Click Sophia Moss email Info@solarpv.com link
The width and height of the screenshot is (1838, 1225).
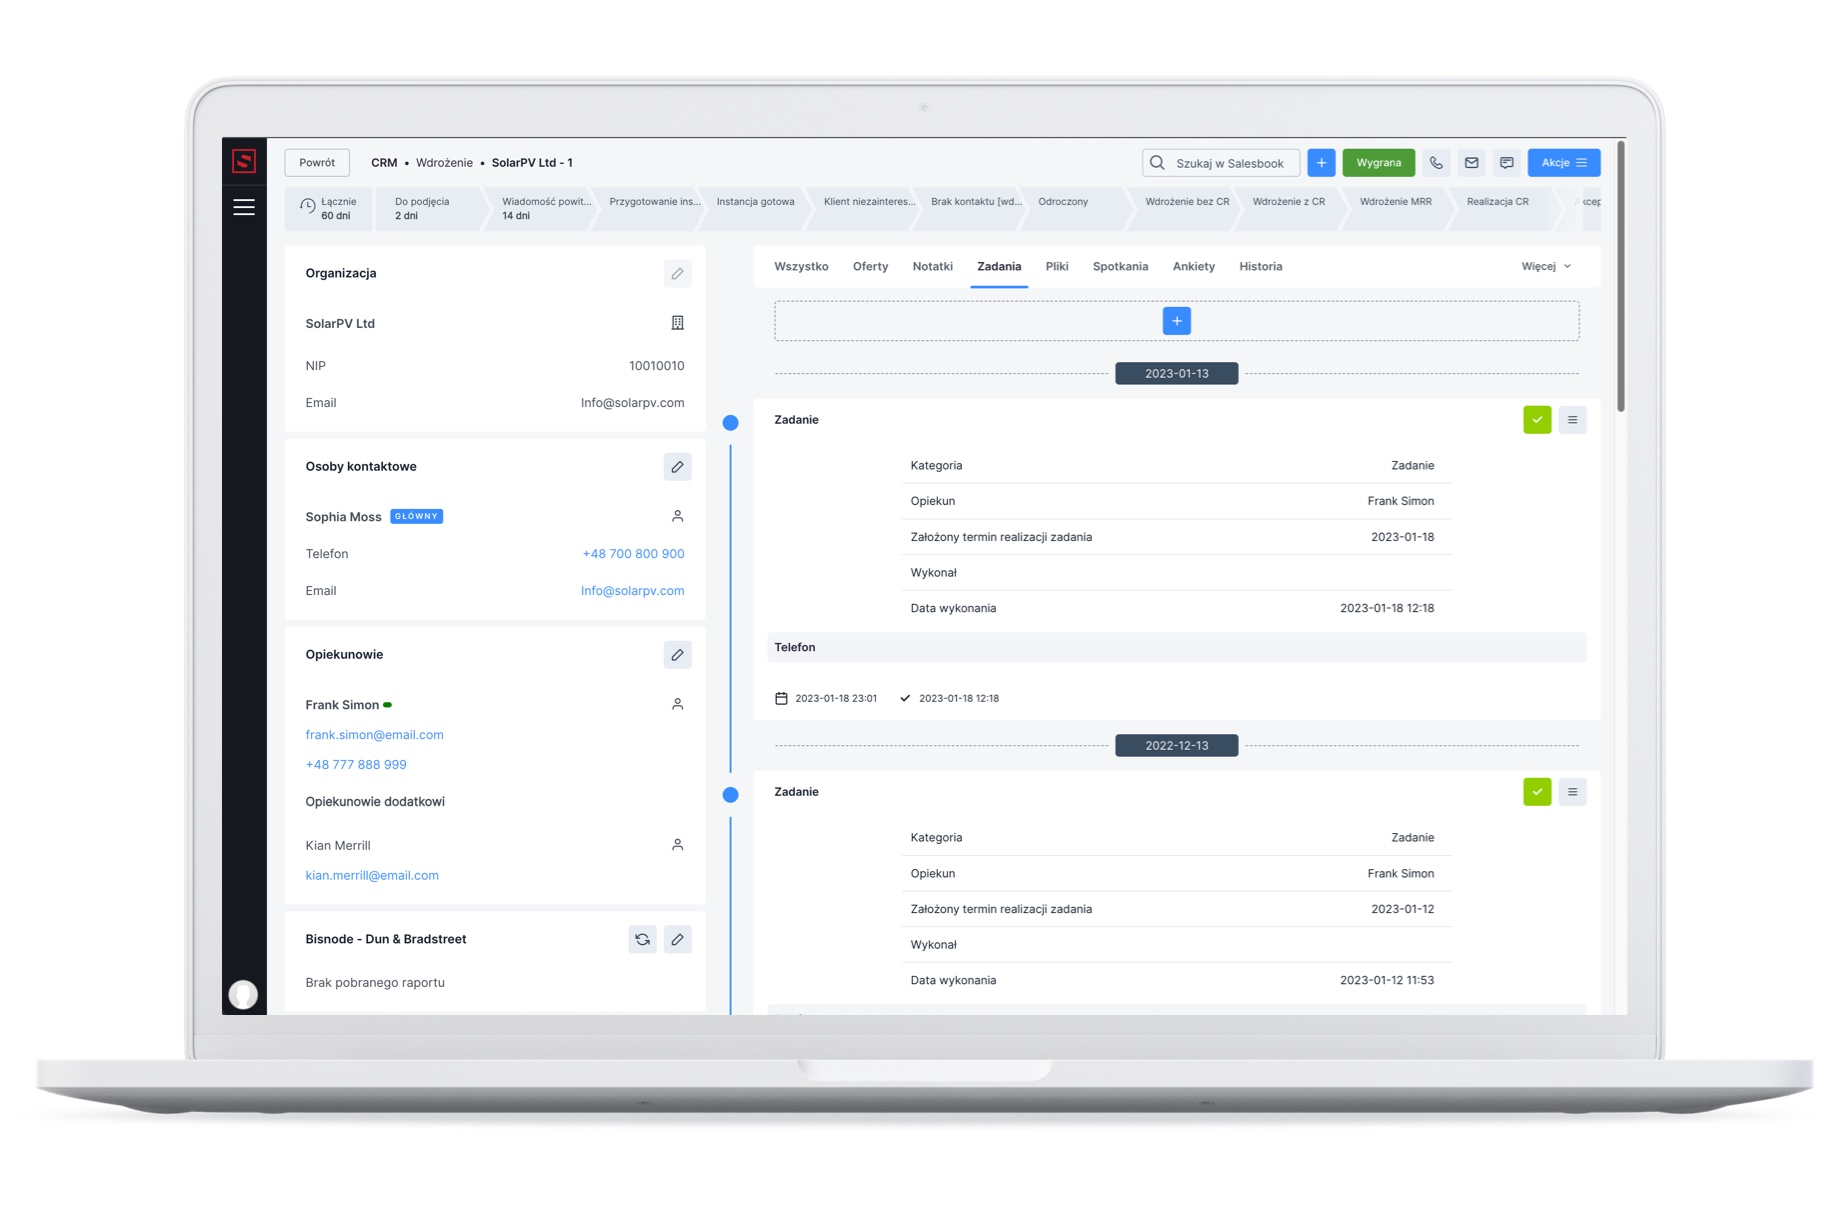(x=632, y=590)
